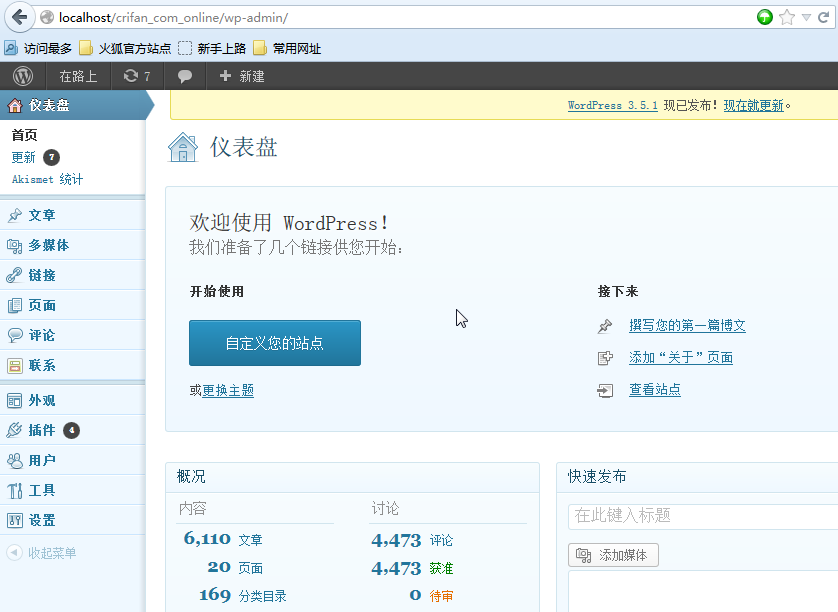The height and width of the screenshot is (612, 838).
Task: Click the 更换主题 link
Action: click(228, 391)
